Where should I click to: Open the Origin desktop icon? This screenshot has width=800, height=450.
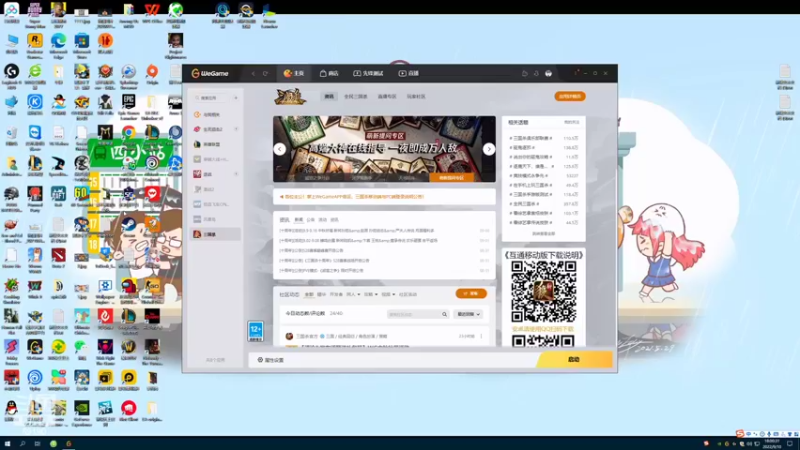[152, 75]
